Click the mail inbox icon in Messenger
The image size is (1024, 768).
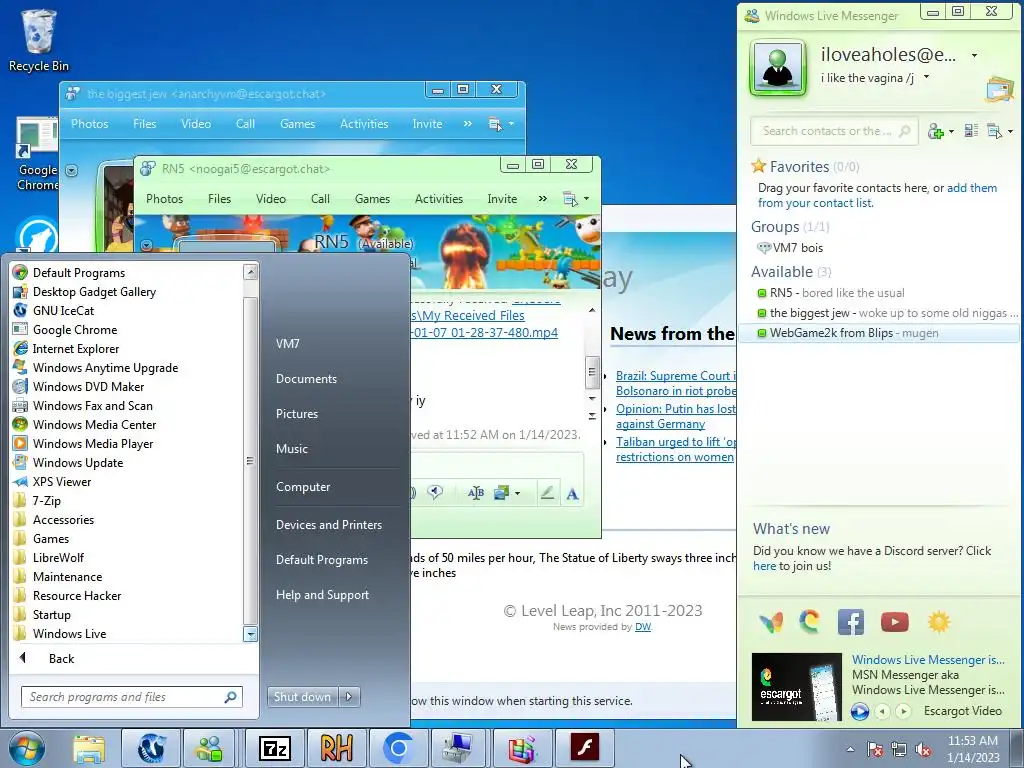tap(999, 89)
